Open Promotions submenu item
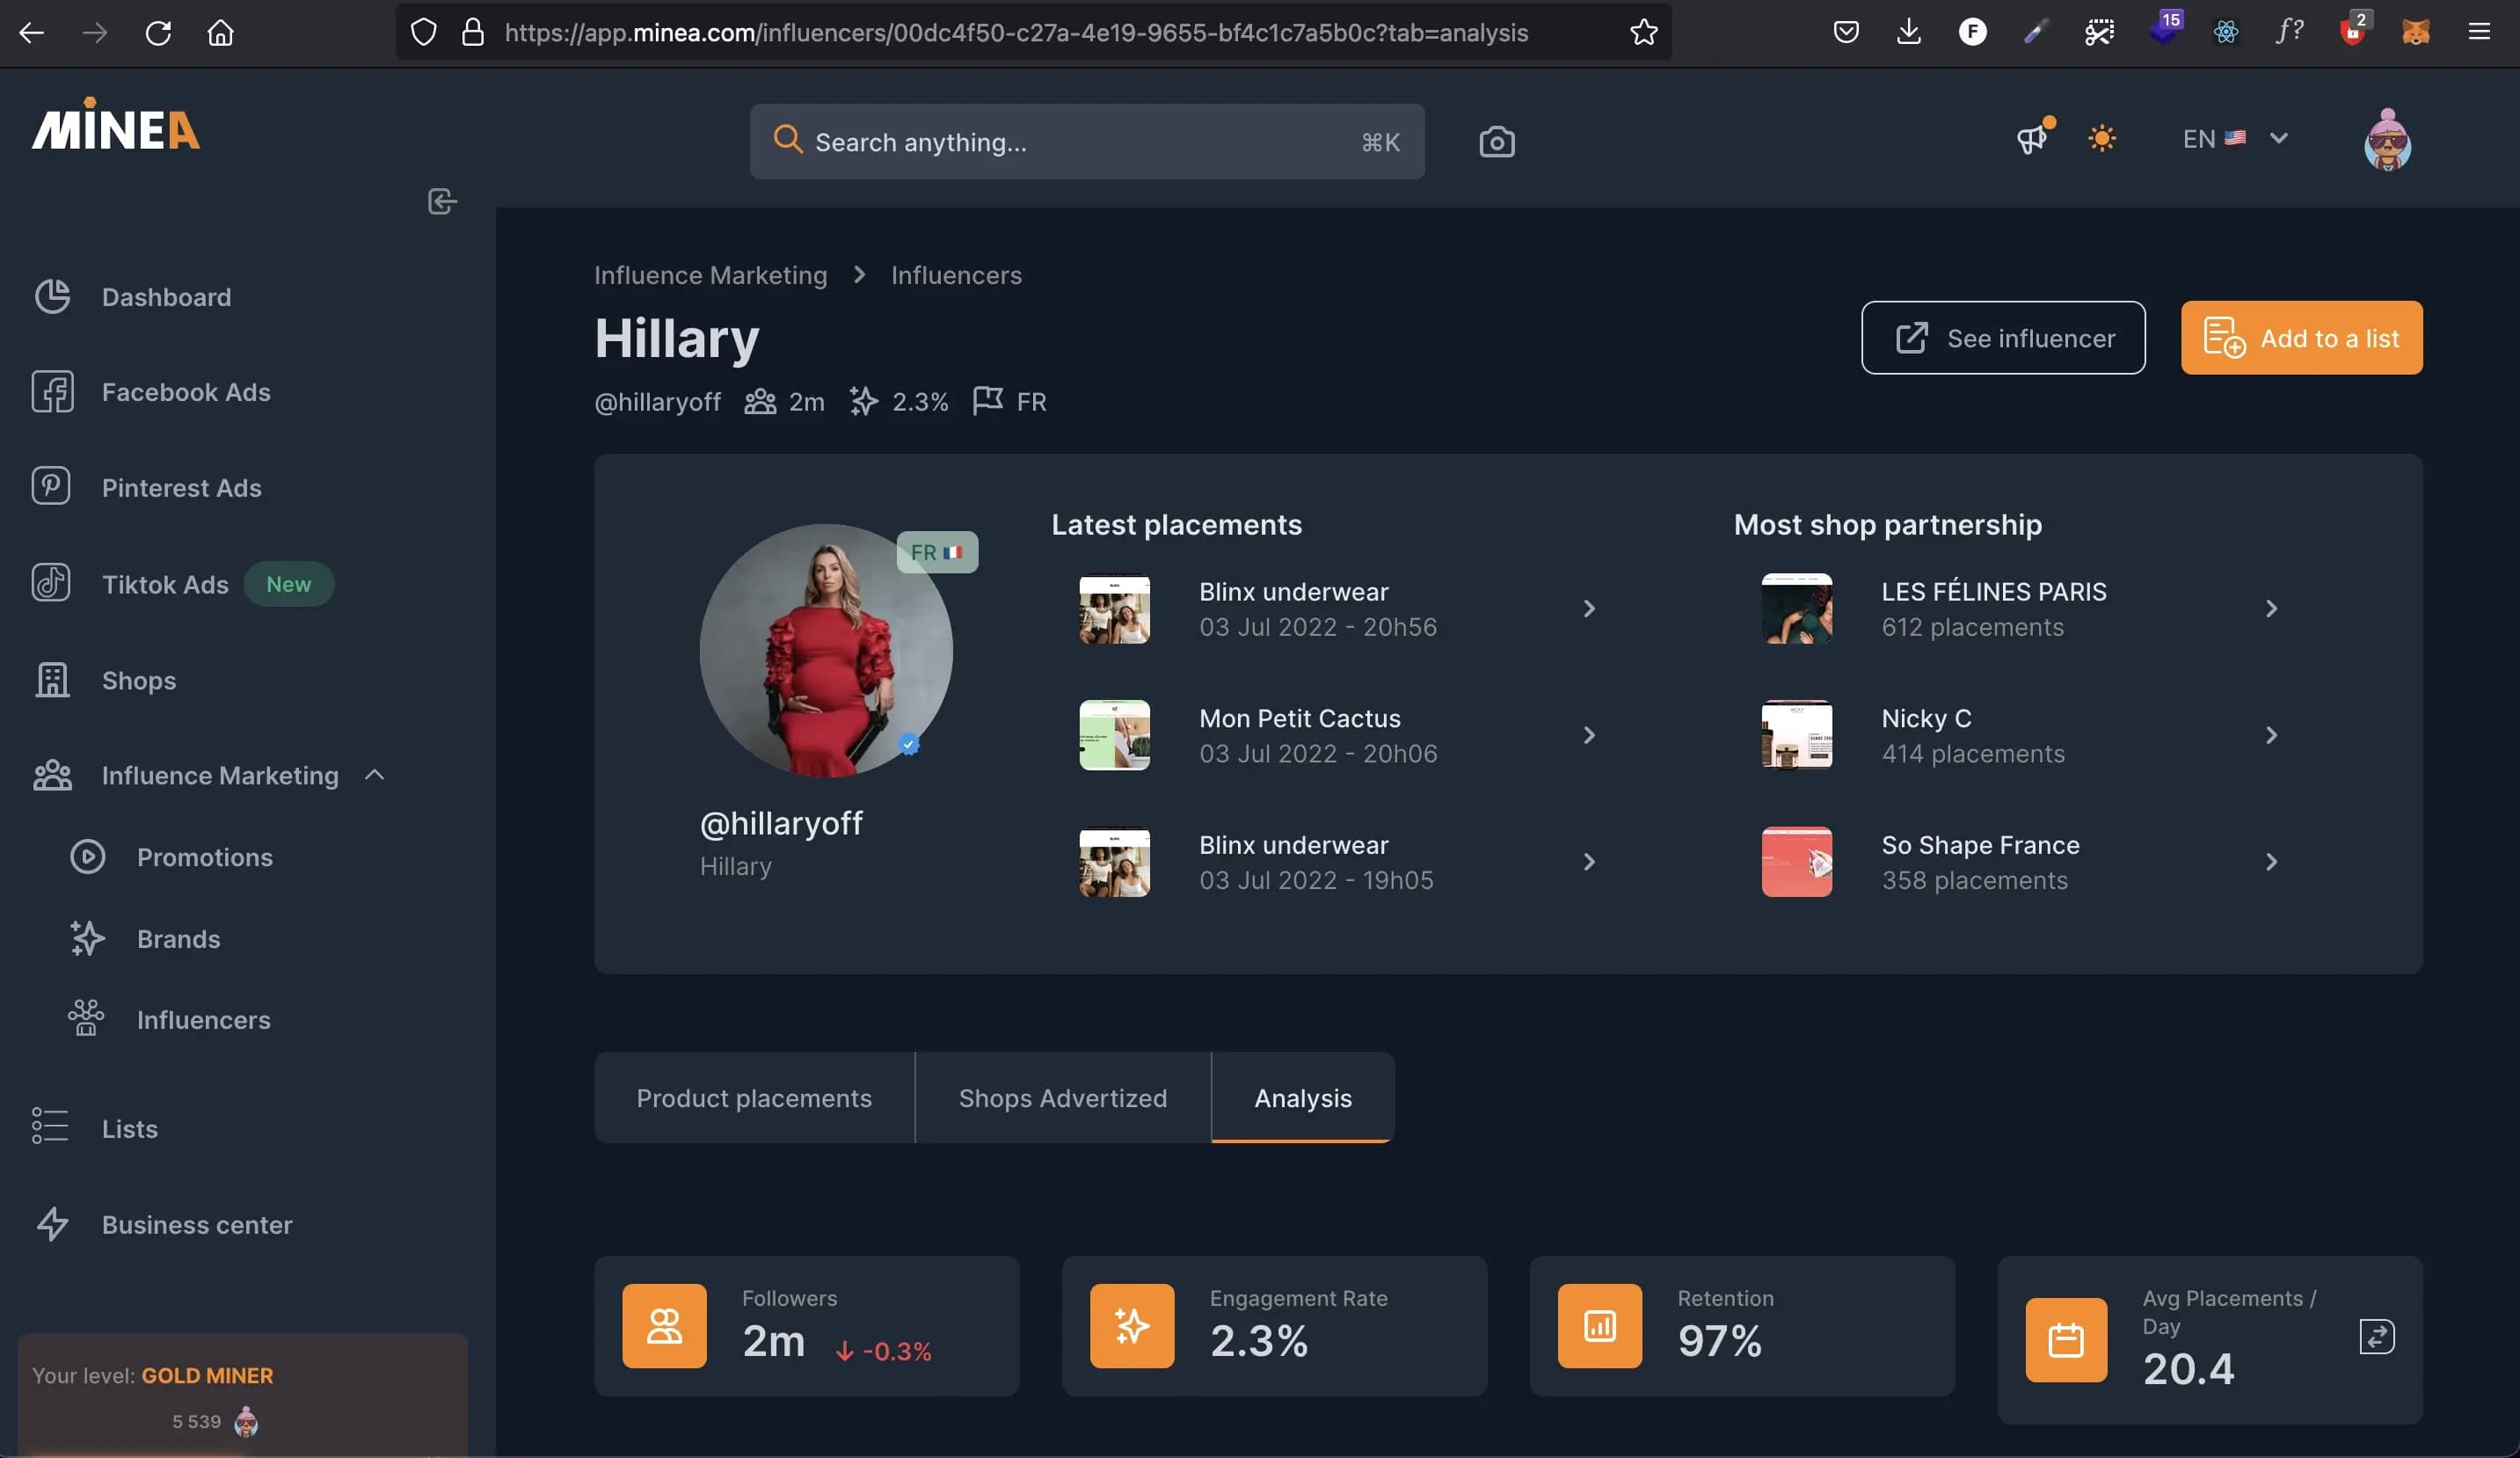The height and width of the screenshot is (1458, 2520). tap(204, 857)
